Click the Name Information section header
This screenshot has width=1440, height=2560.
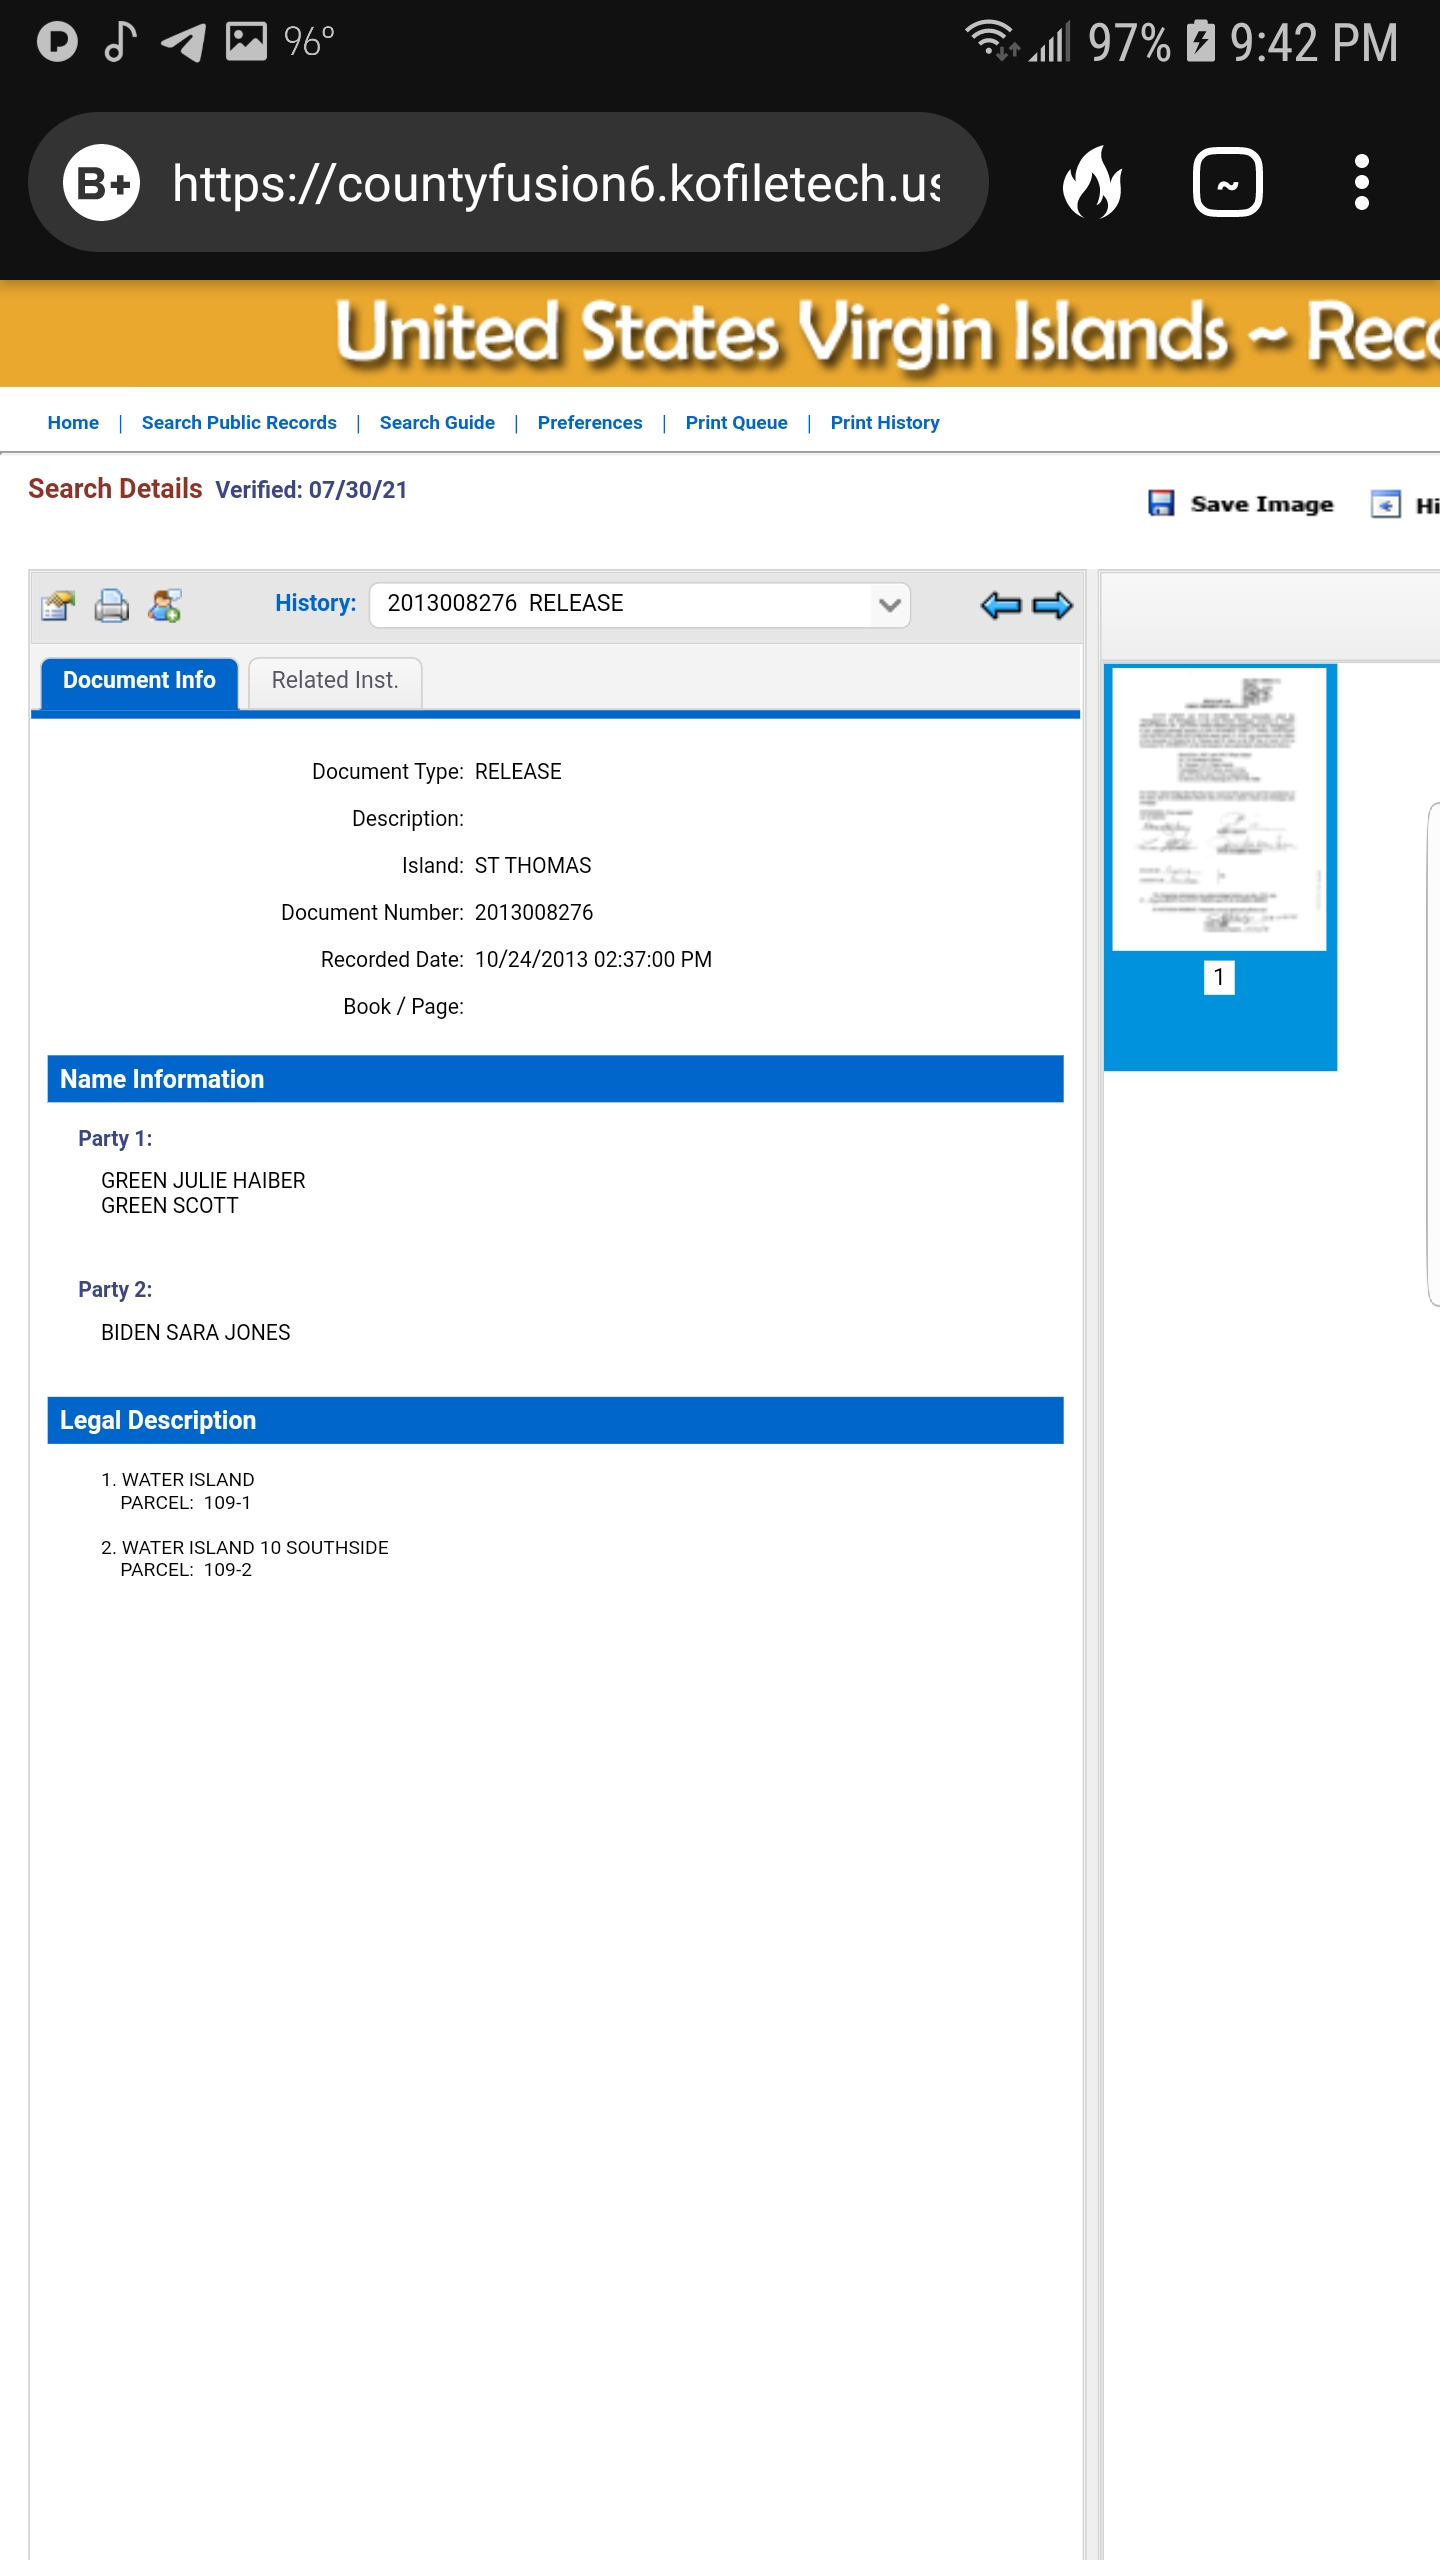555,1079
